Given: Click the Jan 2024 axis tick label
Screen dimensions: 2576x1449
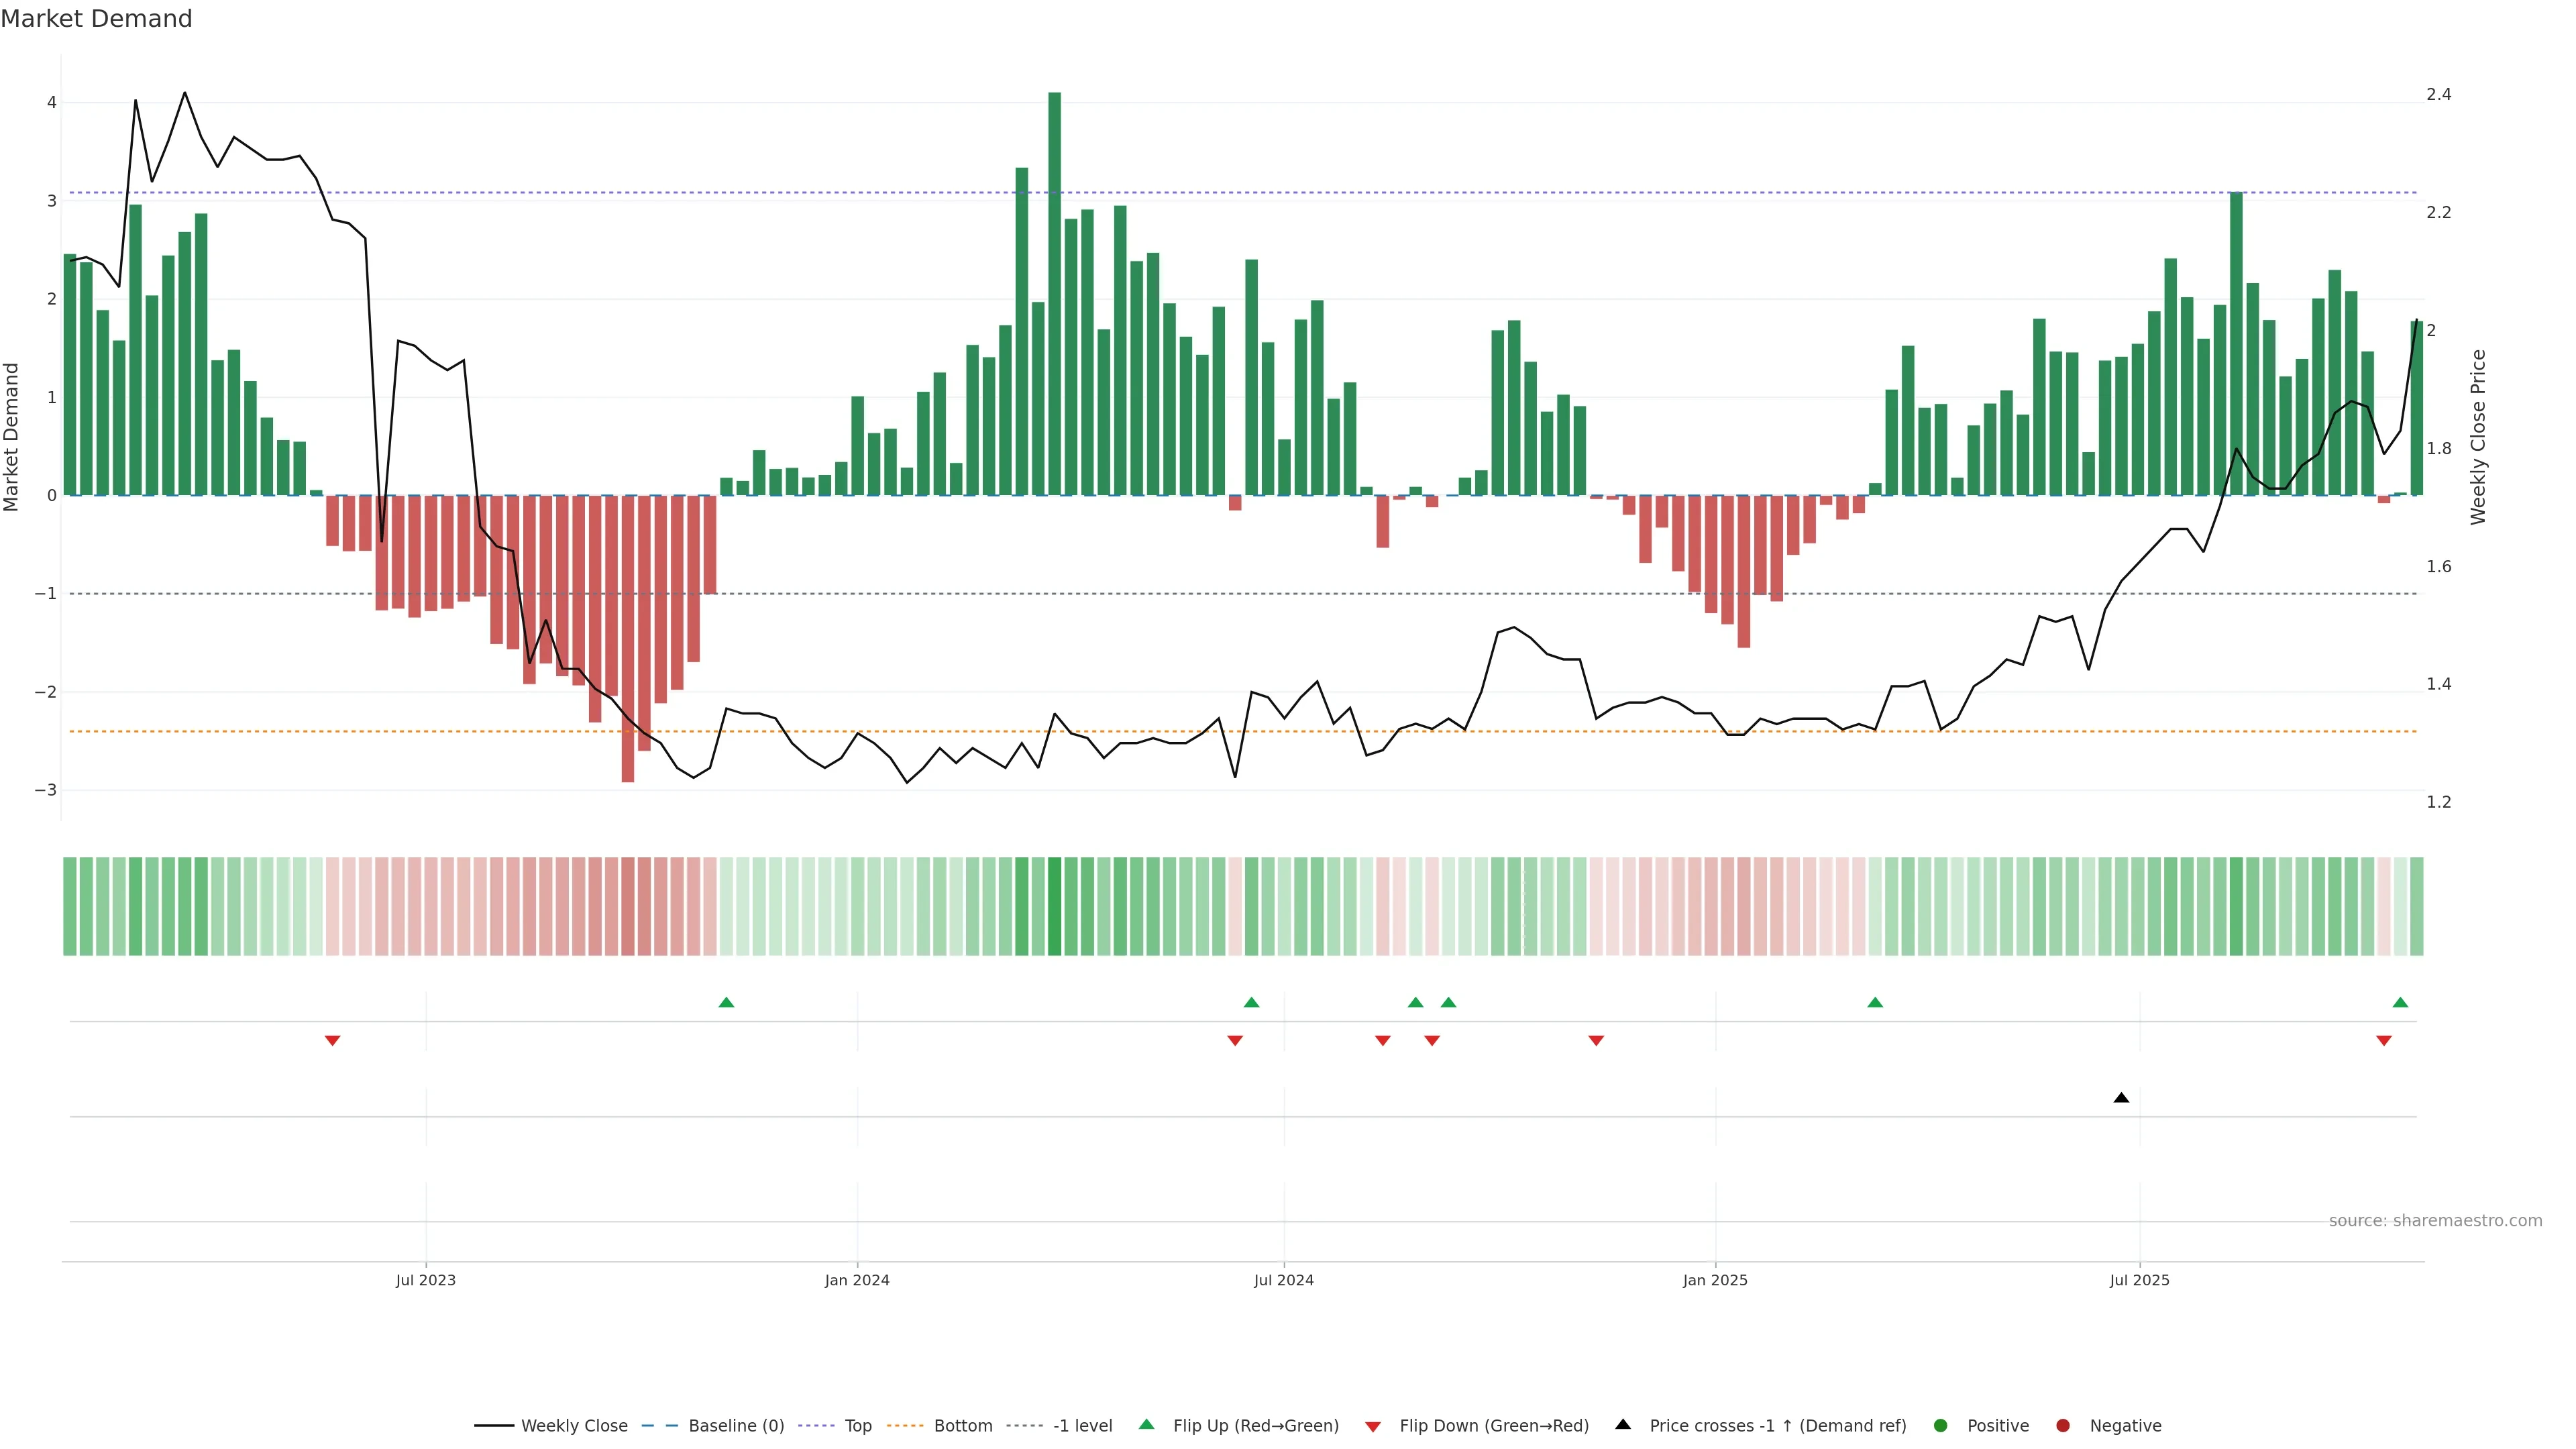Looking at the screenshot, I should (x=857, y=1280).
